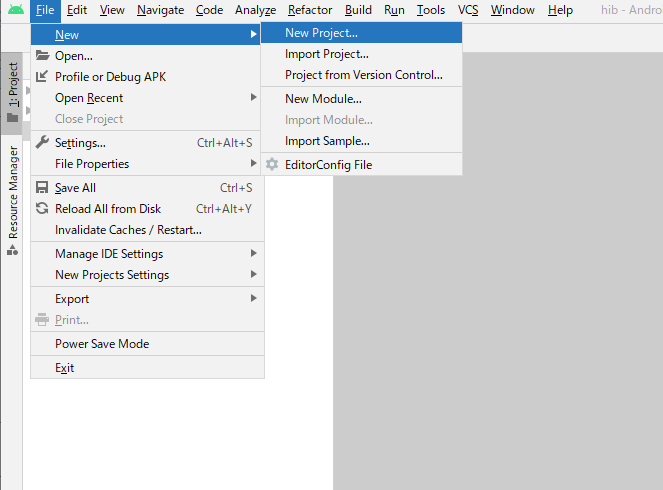
Task: Choose Import Project... in New submenu
Action: [x=362, y=54]
